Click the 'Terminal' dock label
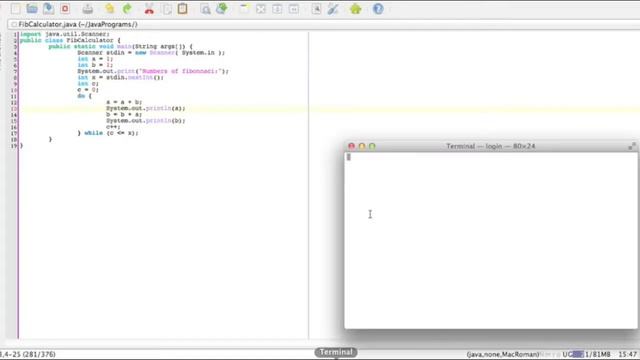 pos(336,352)
